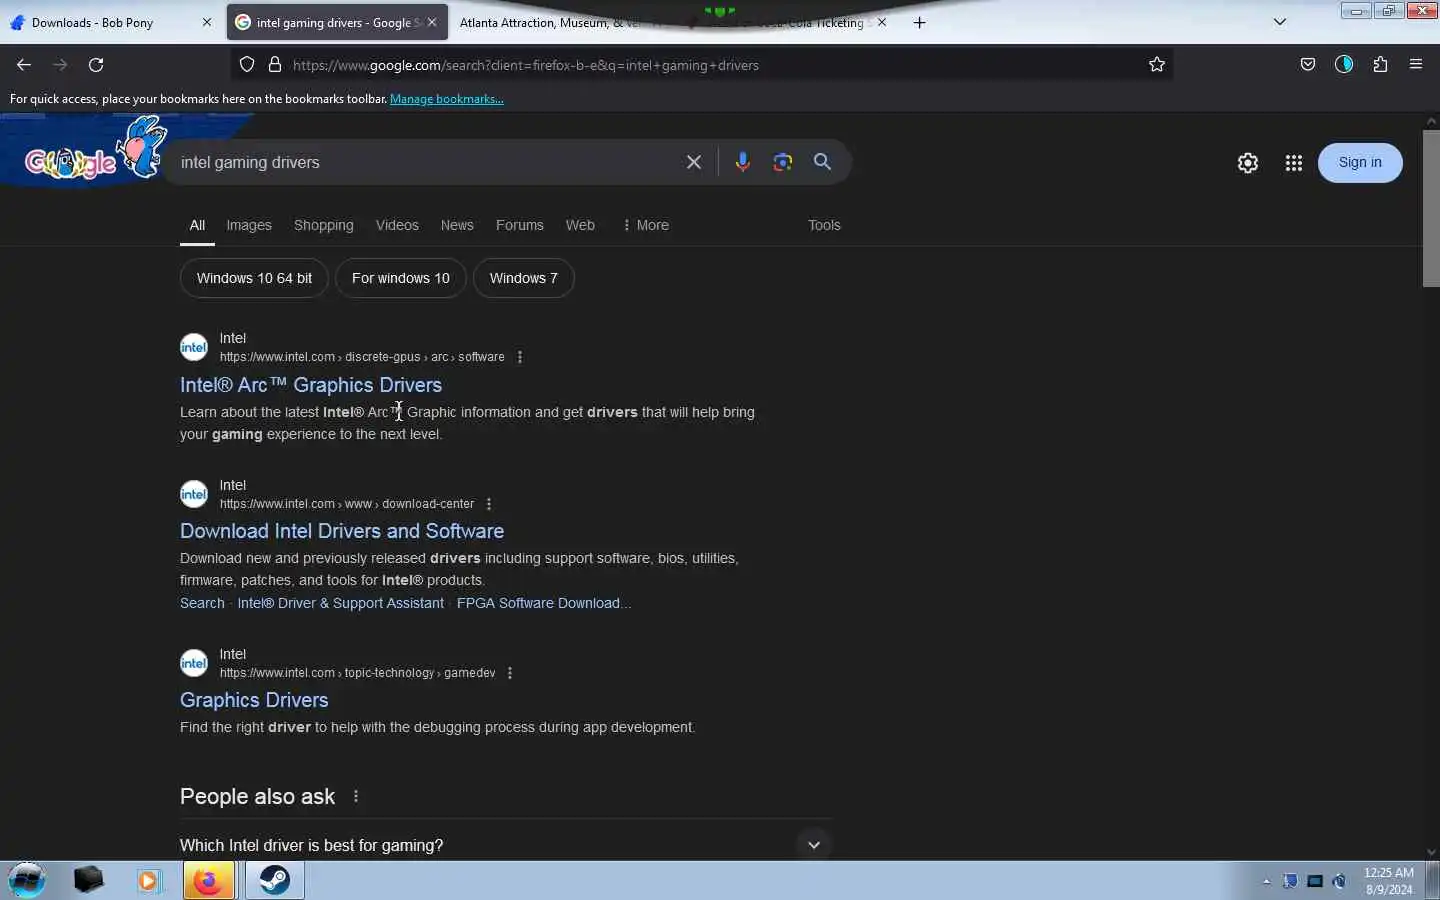Close the intel gaming drivers tab
The height and width of the screenshot is (900, 1440).
point(432,22)
